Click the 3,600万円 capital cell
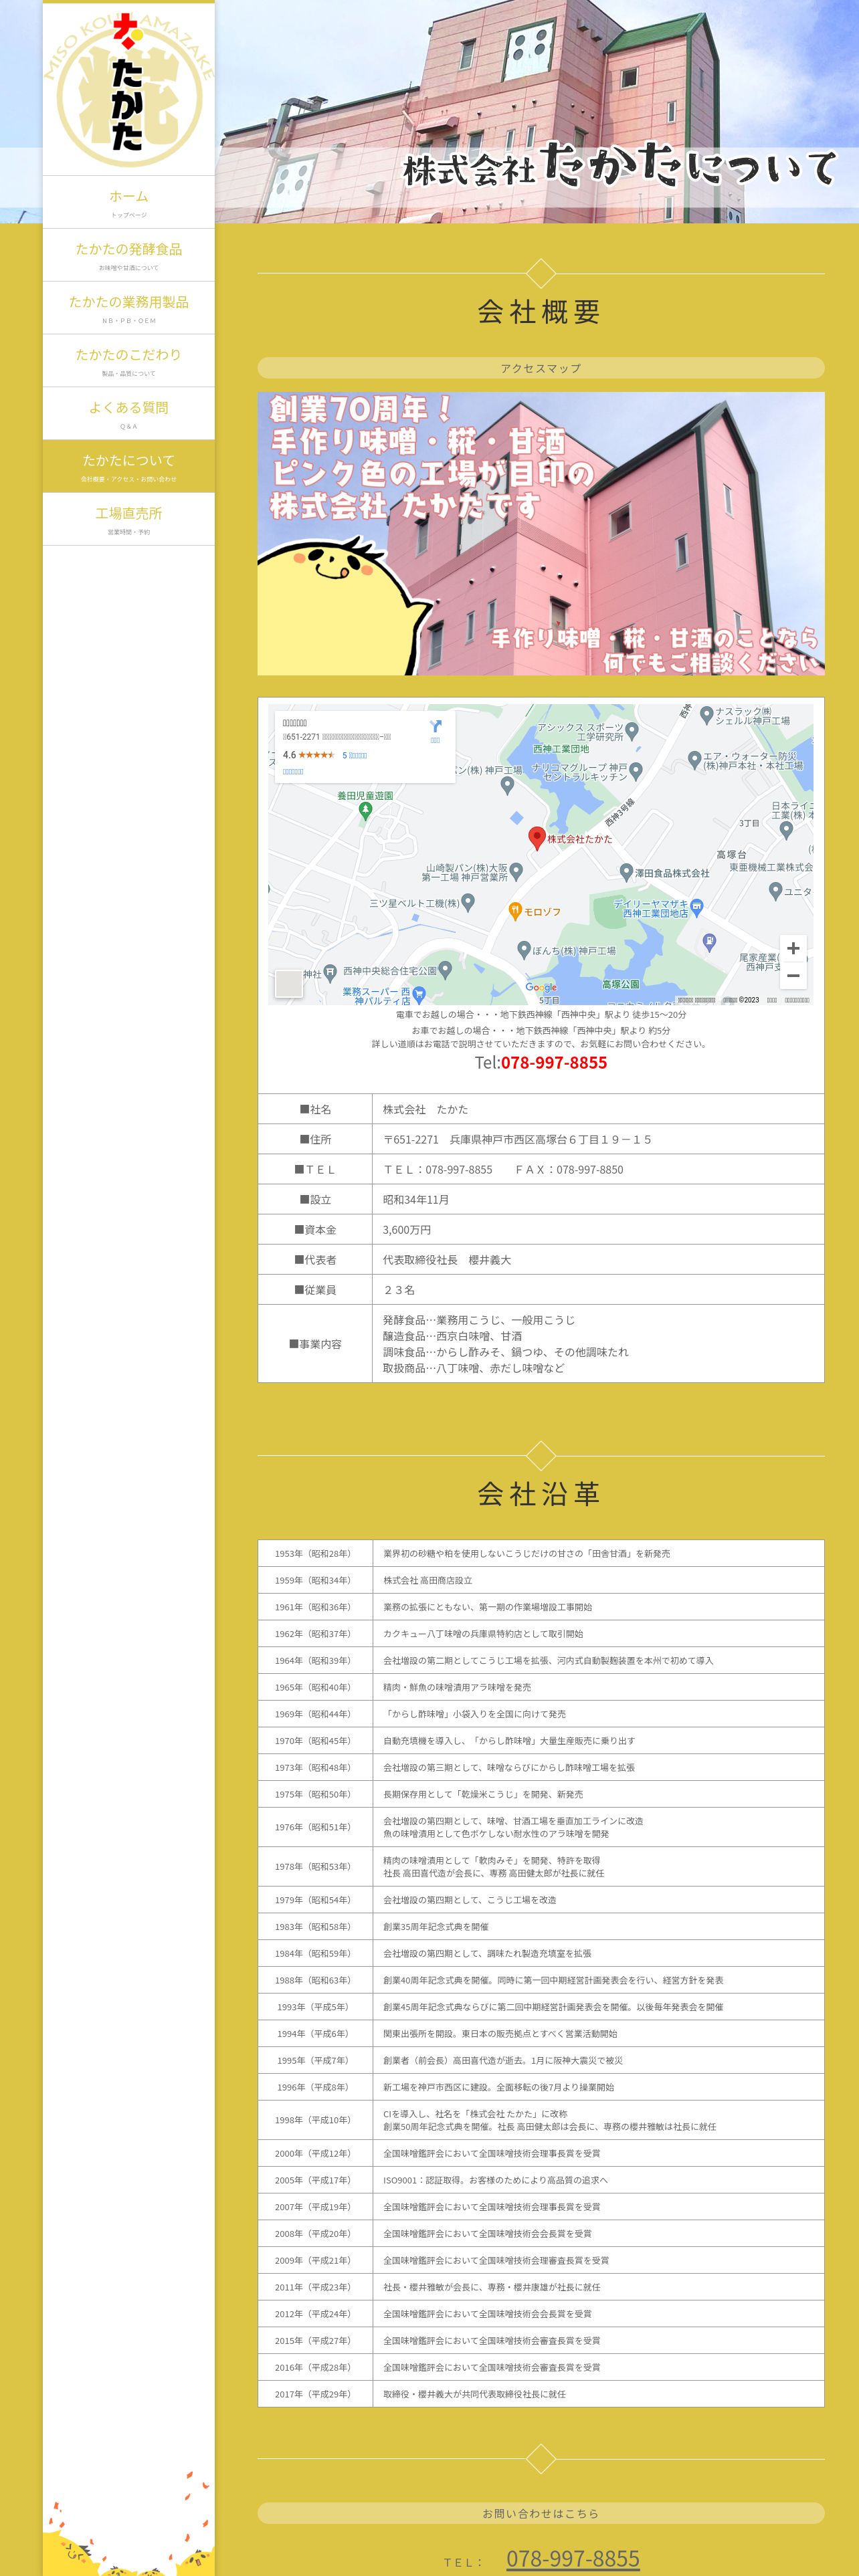This screenshot has height=2576, width=859. click(x=598, y=1229)
